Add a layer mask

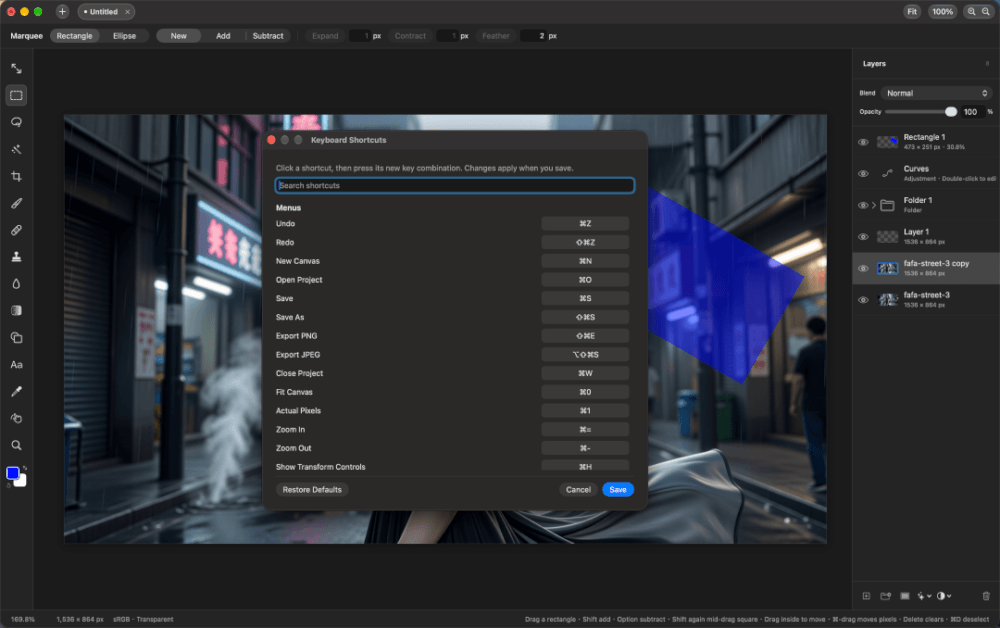(904, 596)
